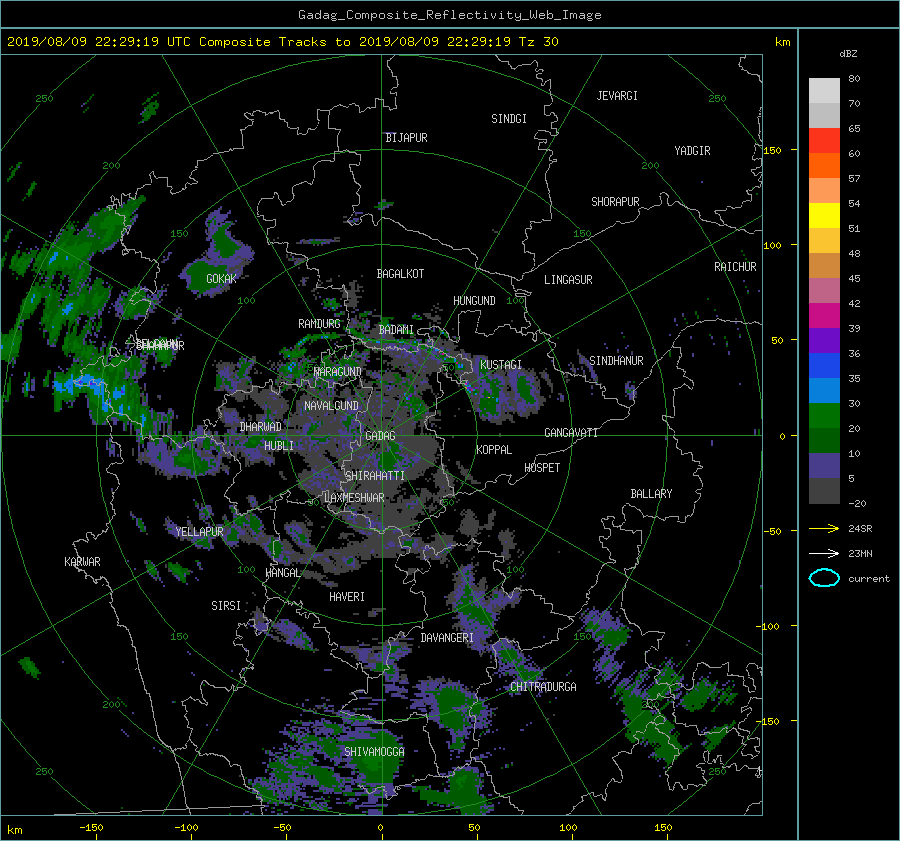The width and height of the screenshot is (900, 841).
Task: Select the magenta 42 dBZ color swatch
Action: click(824, 315)
